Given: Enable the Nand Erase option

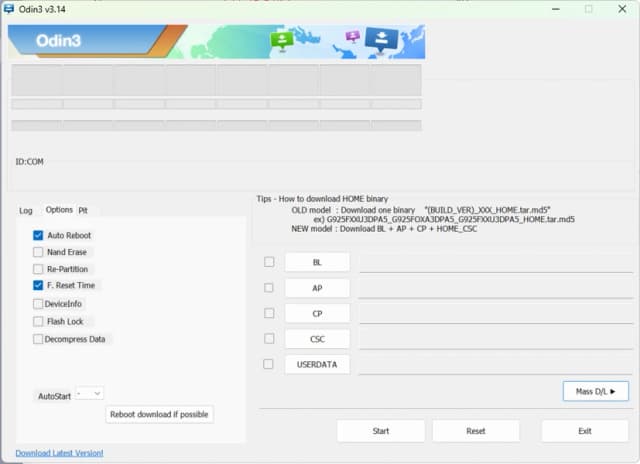Looking at the screenshot, I should [x=38, y=252].
